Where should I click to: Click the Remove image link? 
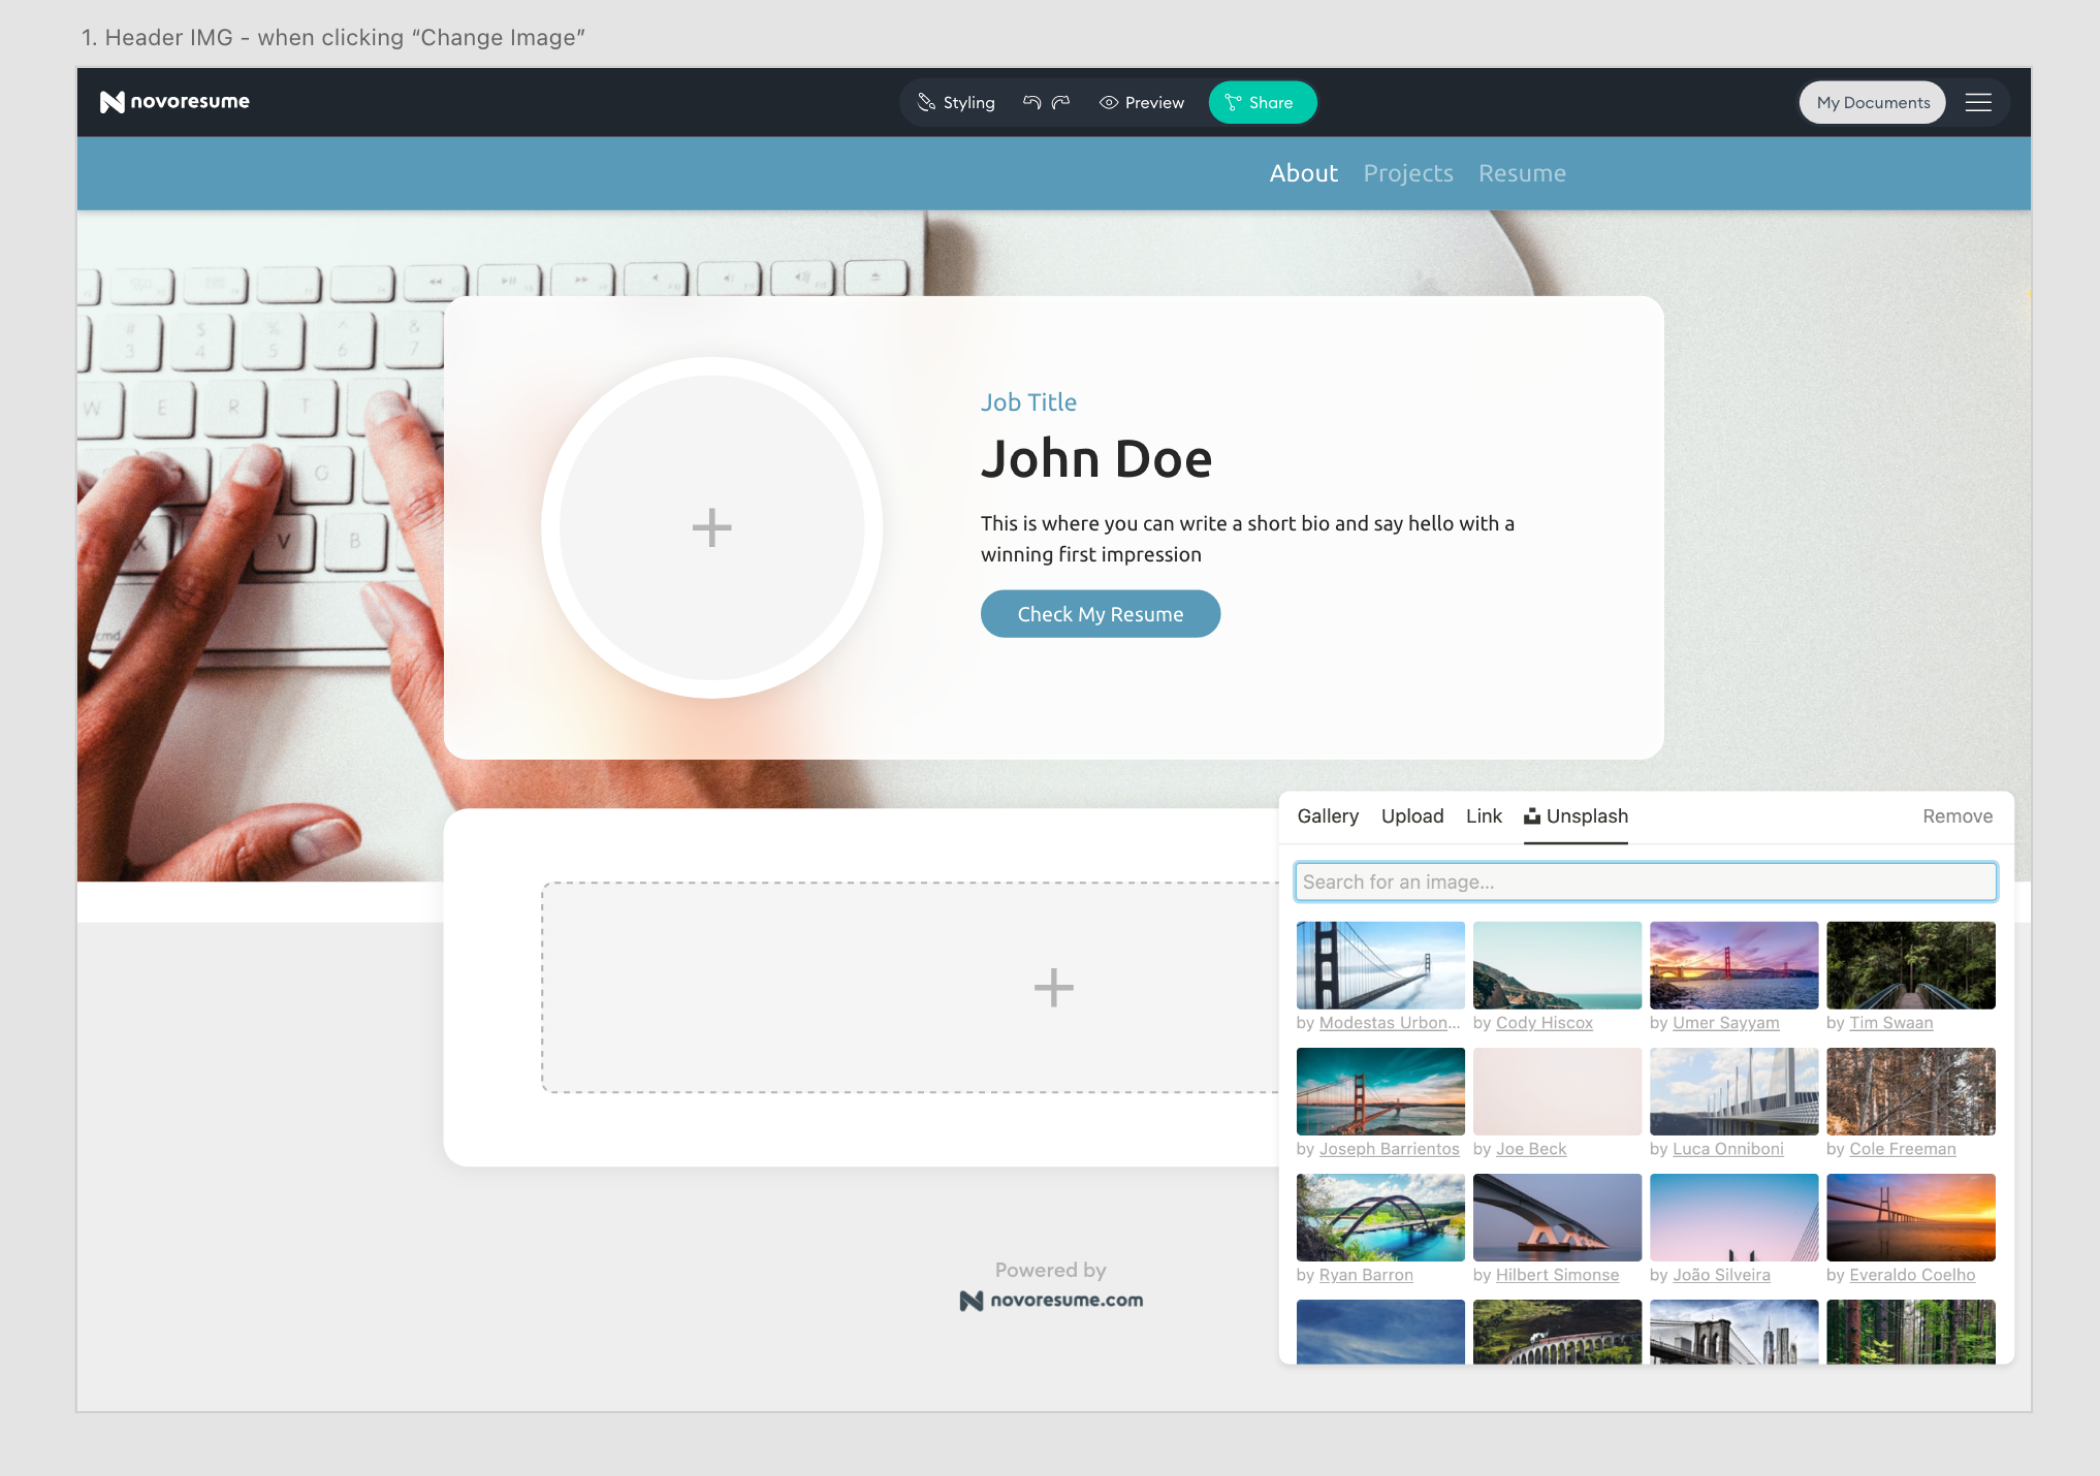[x=1956, y=816]
